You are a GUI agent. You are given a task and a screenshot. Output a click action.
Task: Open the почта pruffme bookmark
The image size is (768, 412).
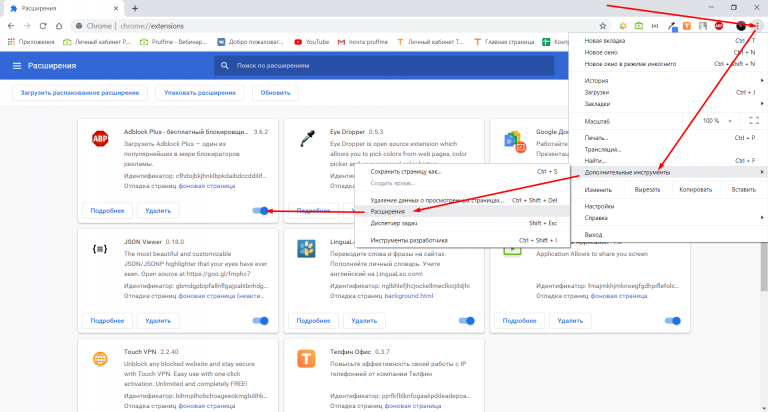pyautogui.click(x=363, y=42)
